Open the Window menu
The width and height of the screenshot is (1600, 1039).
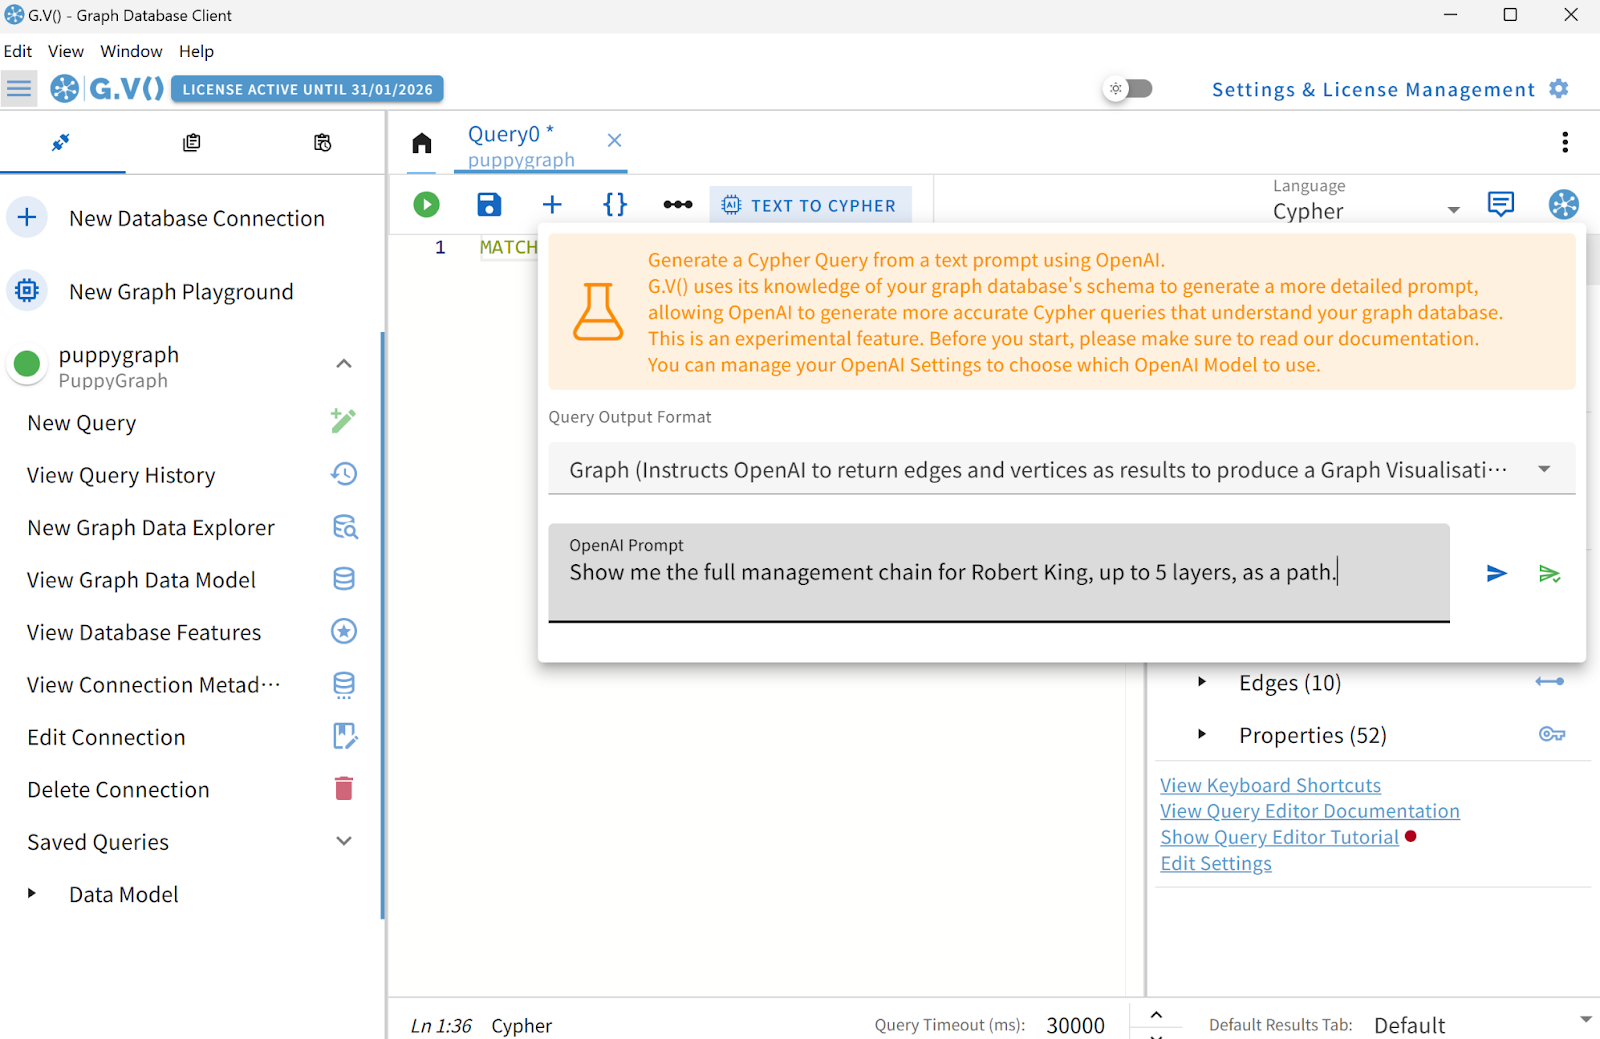coord(131,51)
